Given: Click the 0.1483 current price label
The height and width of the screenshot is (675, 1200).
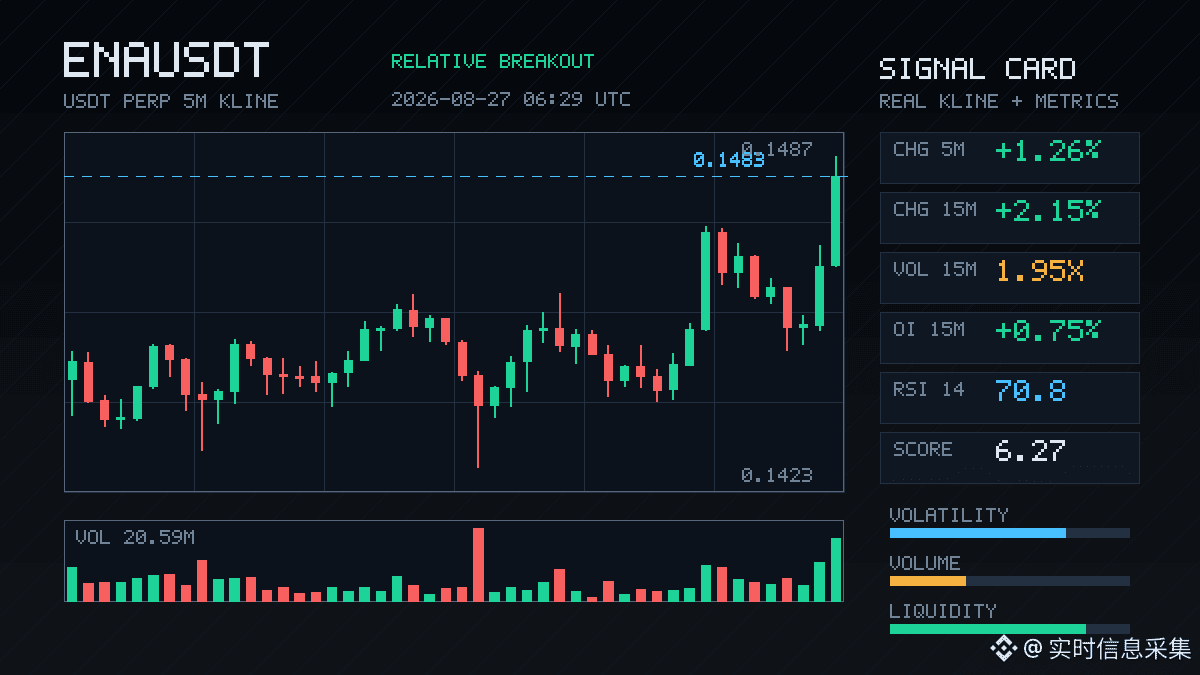Looking at the screenshot, I should [x=729, y=160].
